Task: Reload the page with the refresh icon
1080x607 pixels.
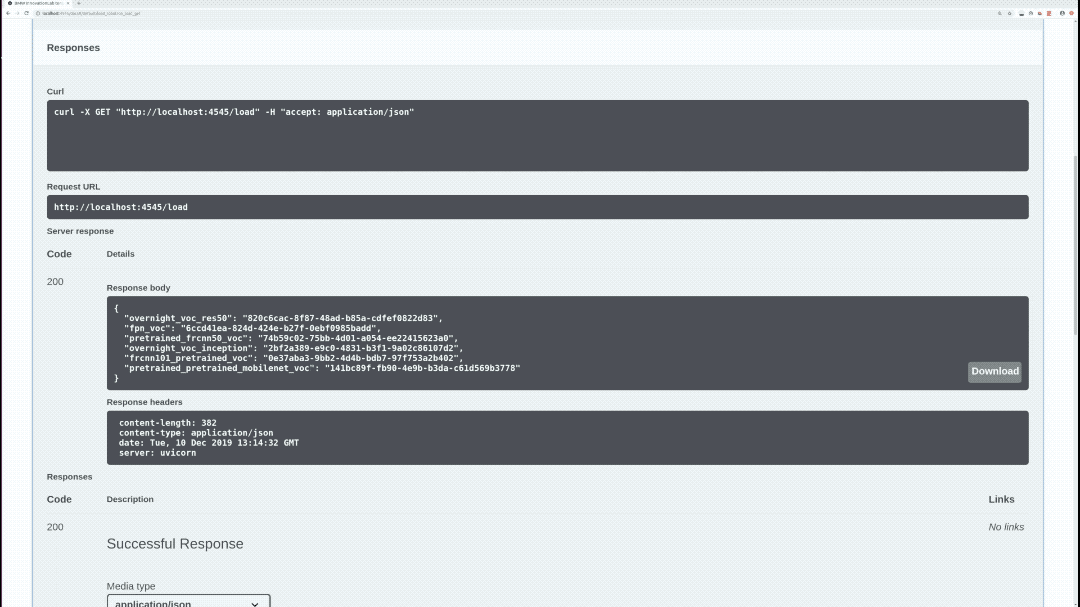Action: 26,13
